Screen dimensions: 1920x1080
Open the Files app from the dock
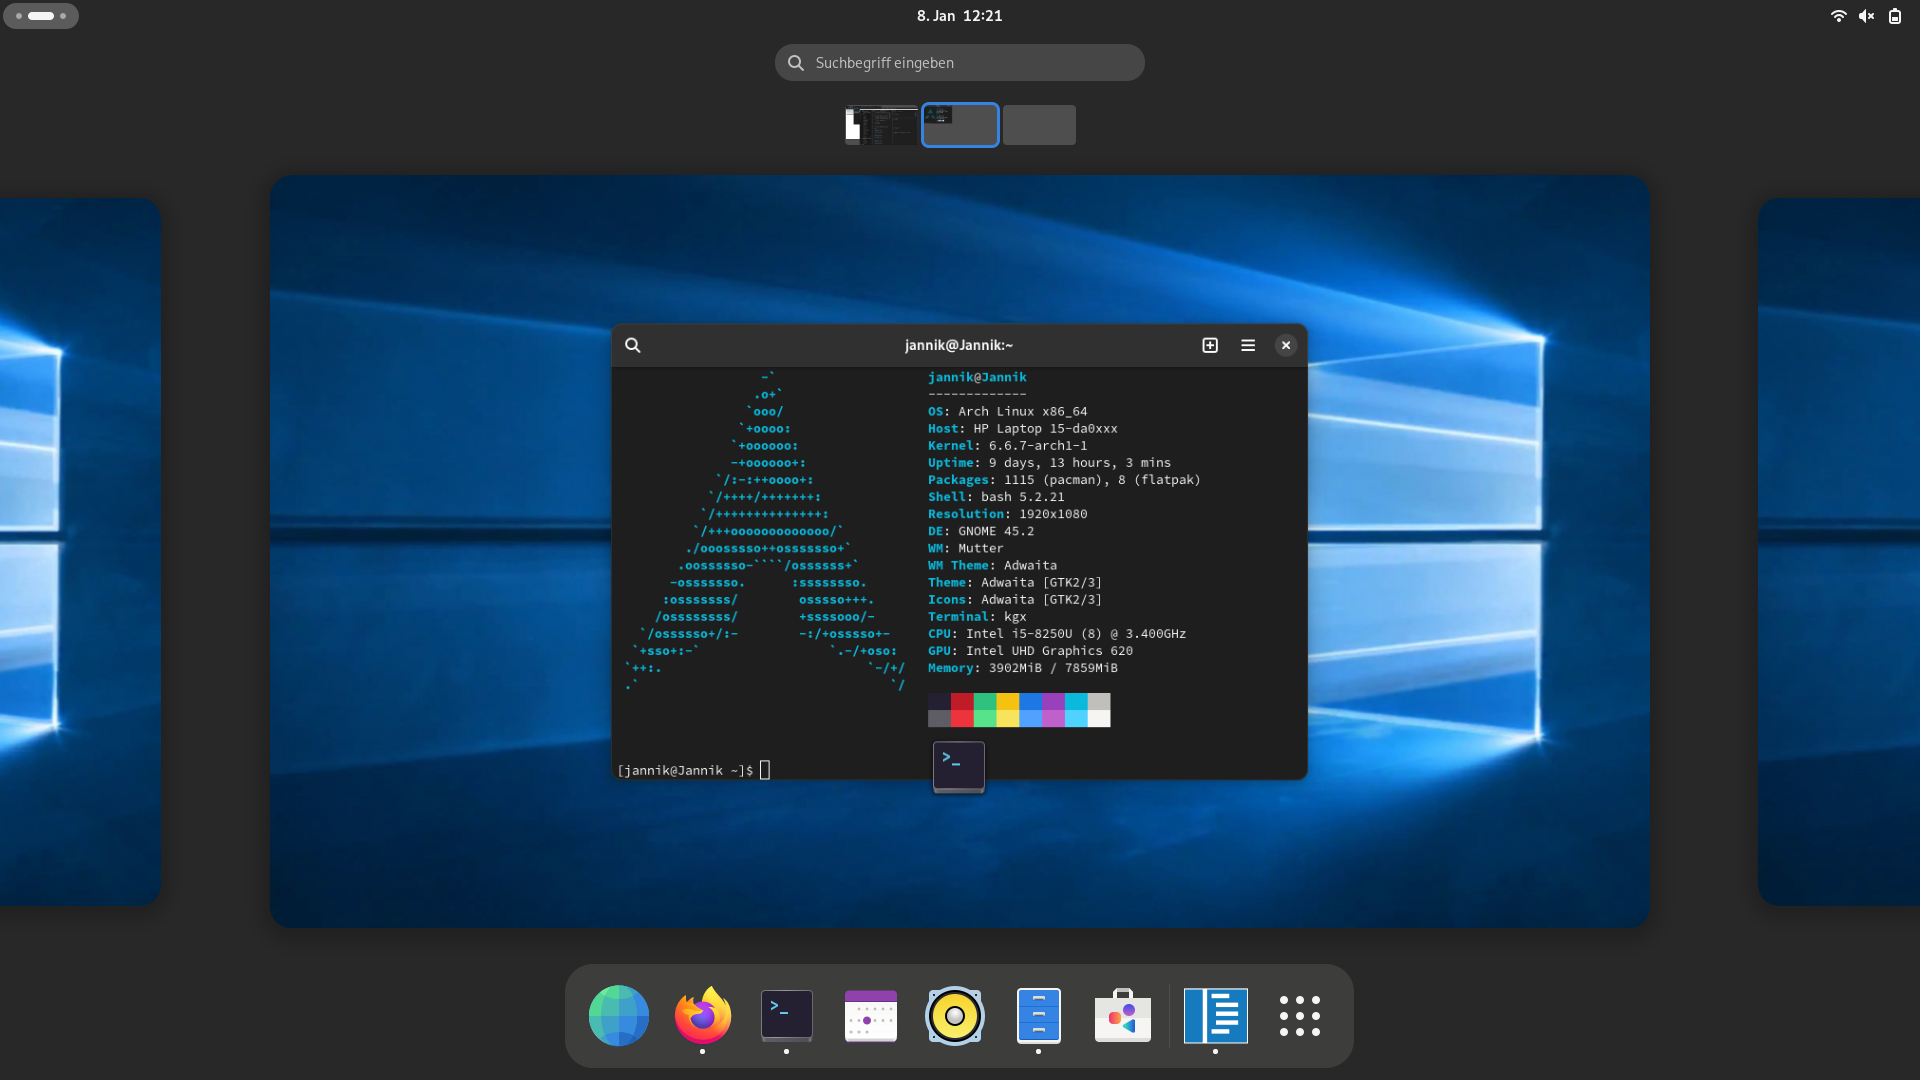(1039, 1015)
